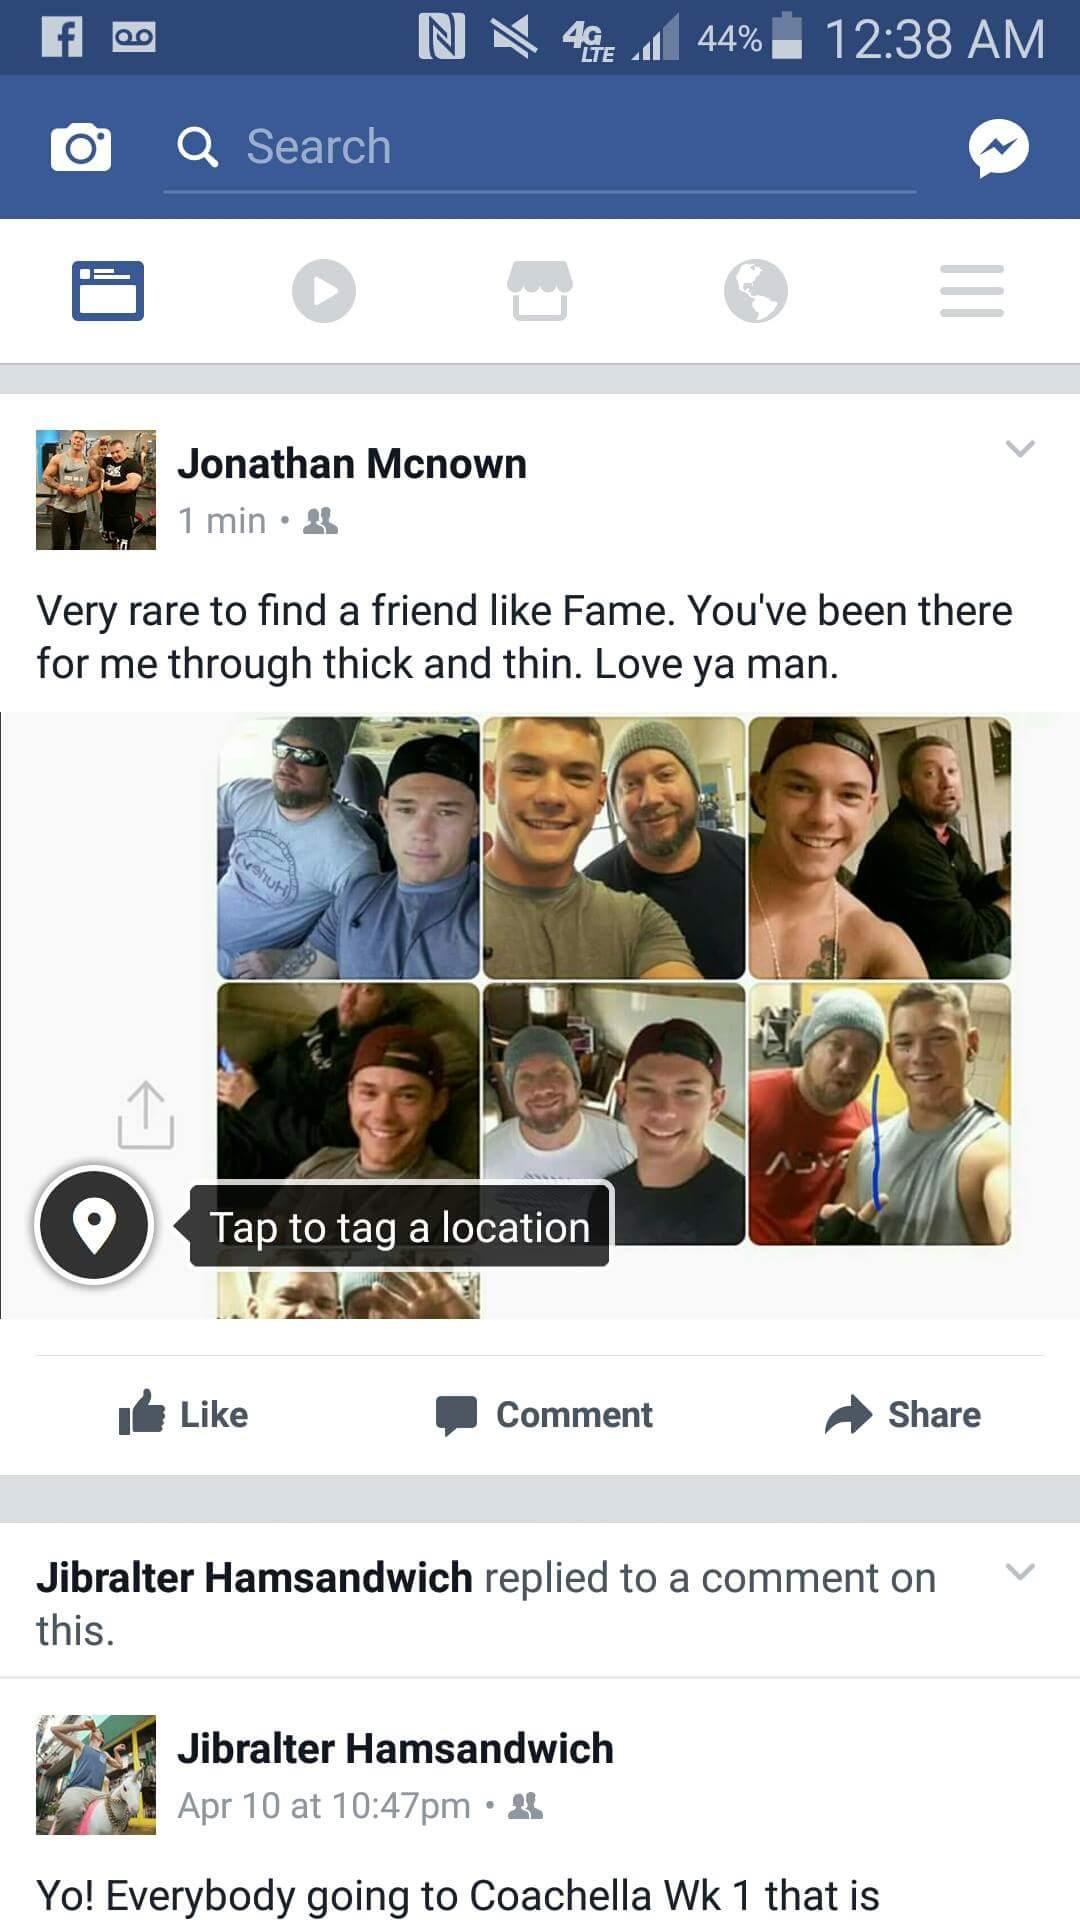
Task: Open the Videos play tab
Action: [x=324, y=291]
